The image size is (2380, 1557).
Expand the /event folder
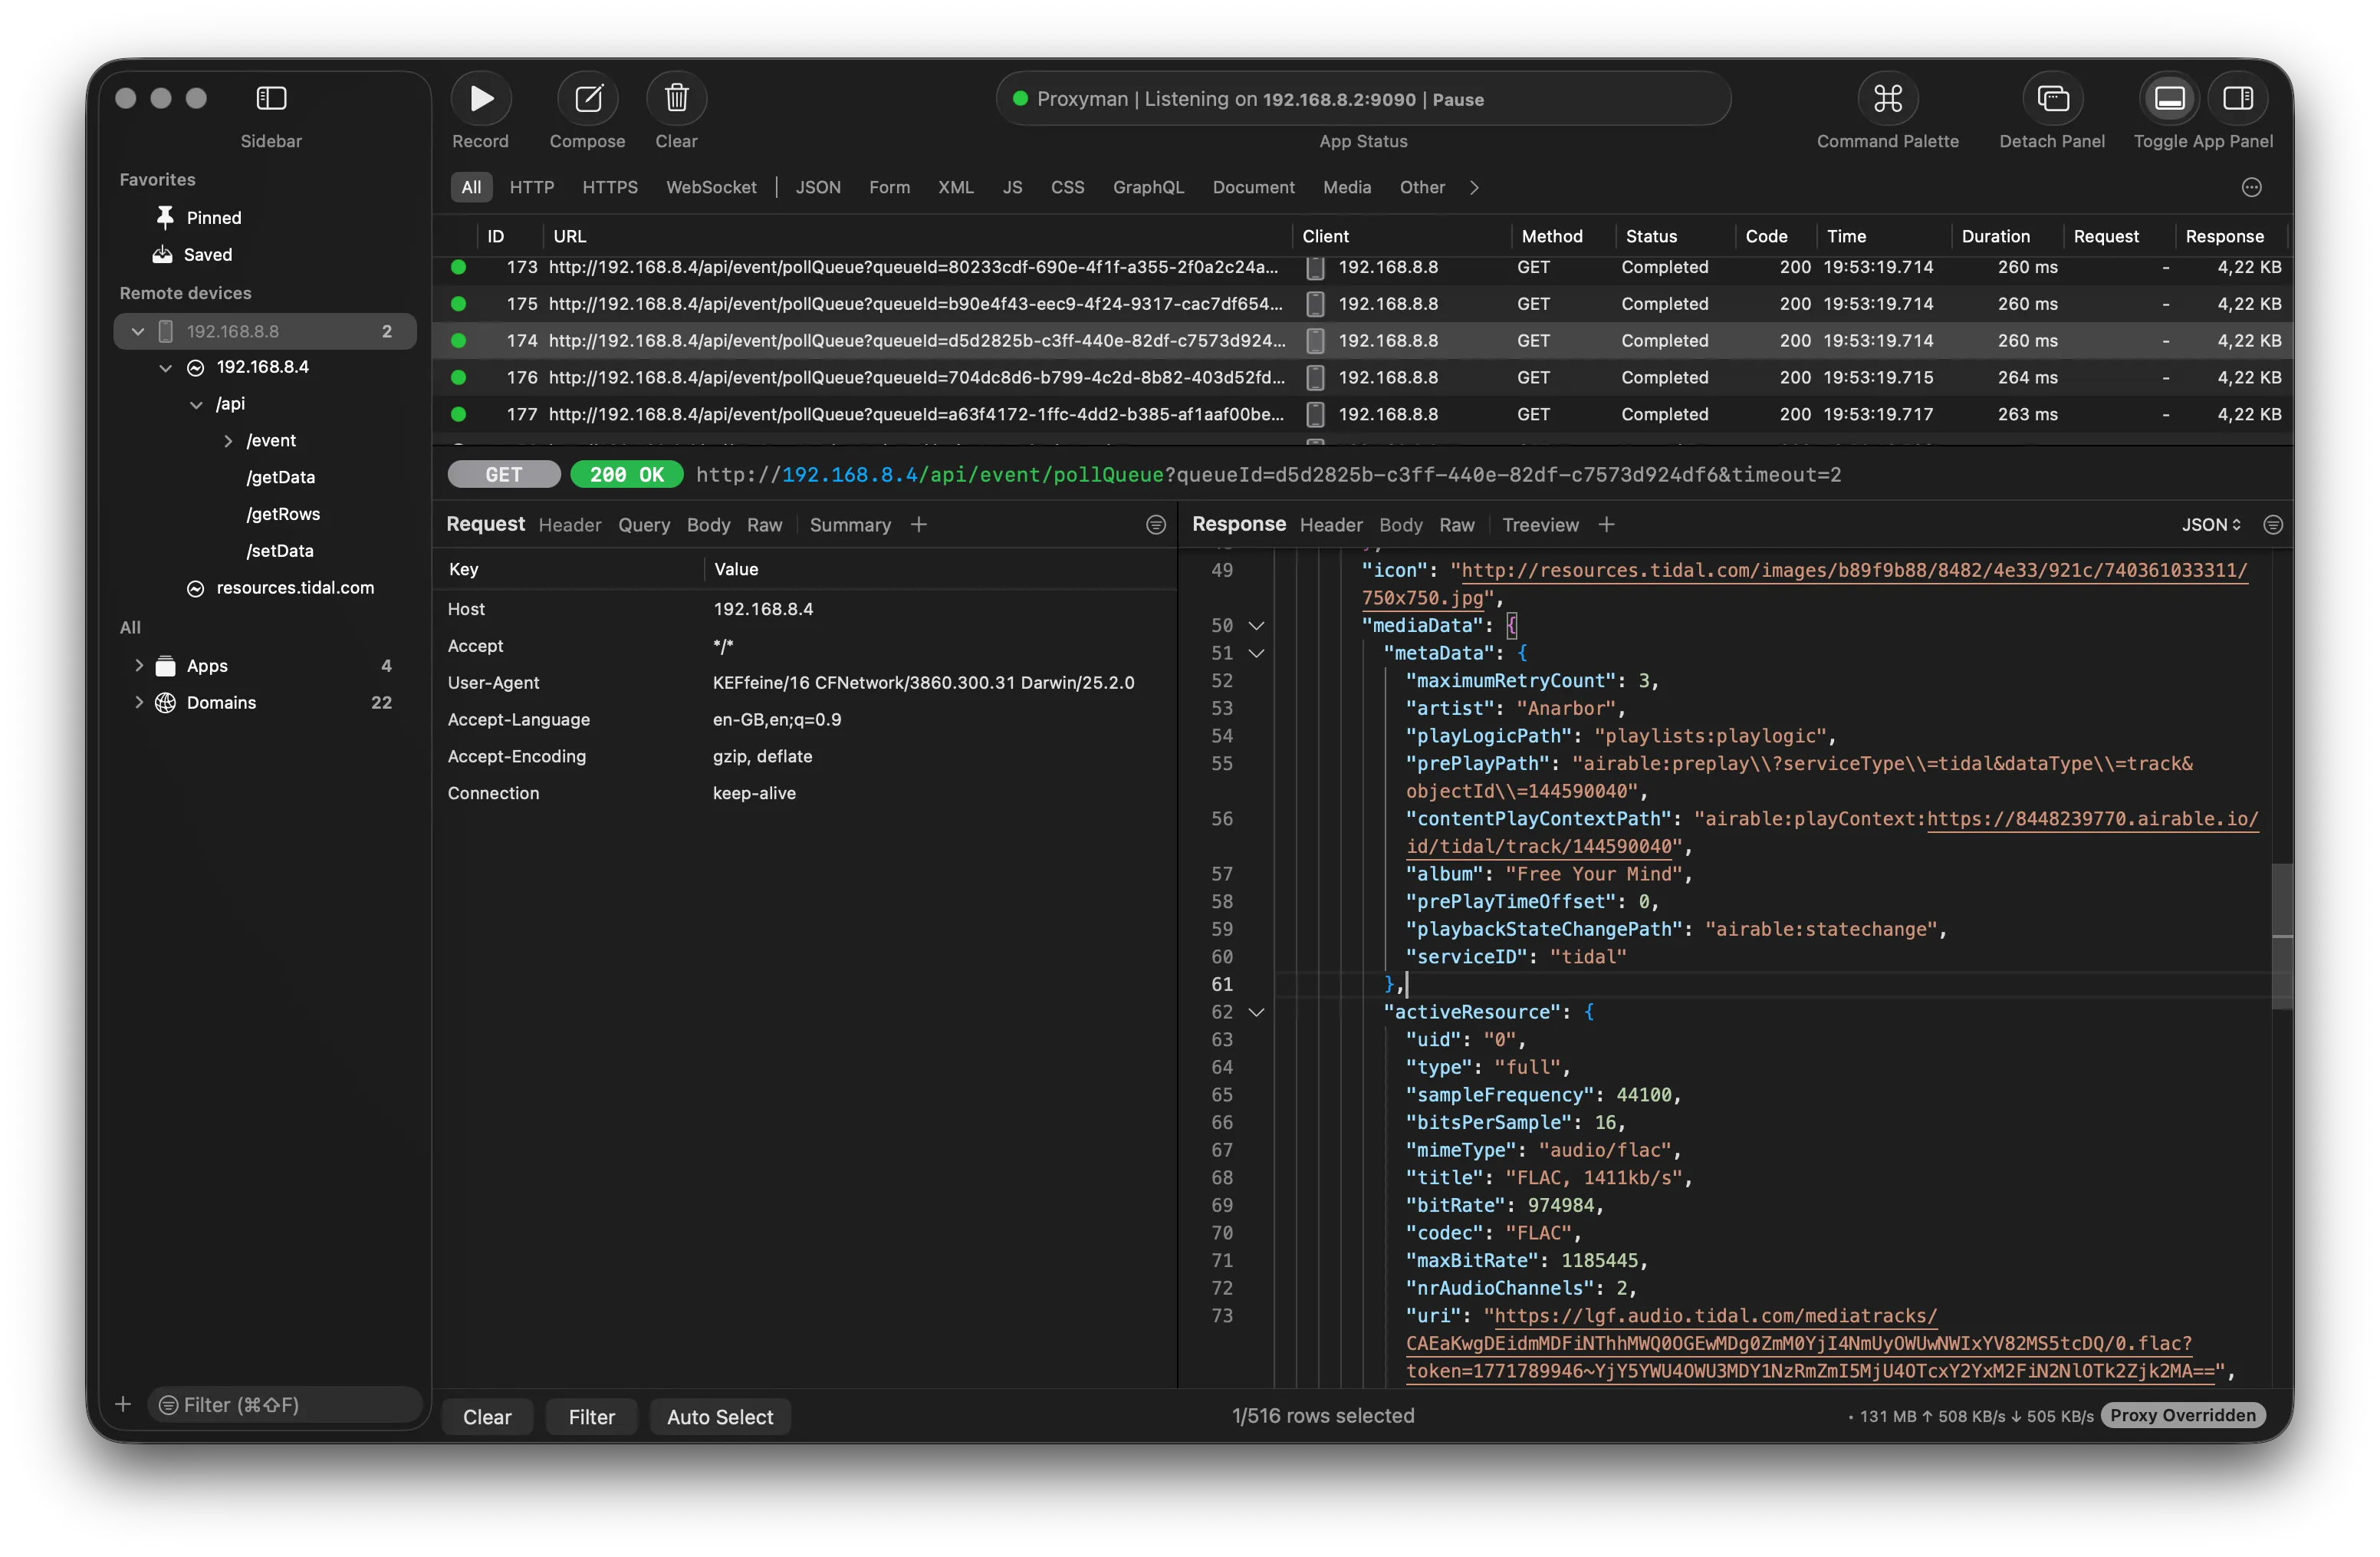[228, 441]
